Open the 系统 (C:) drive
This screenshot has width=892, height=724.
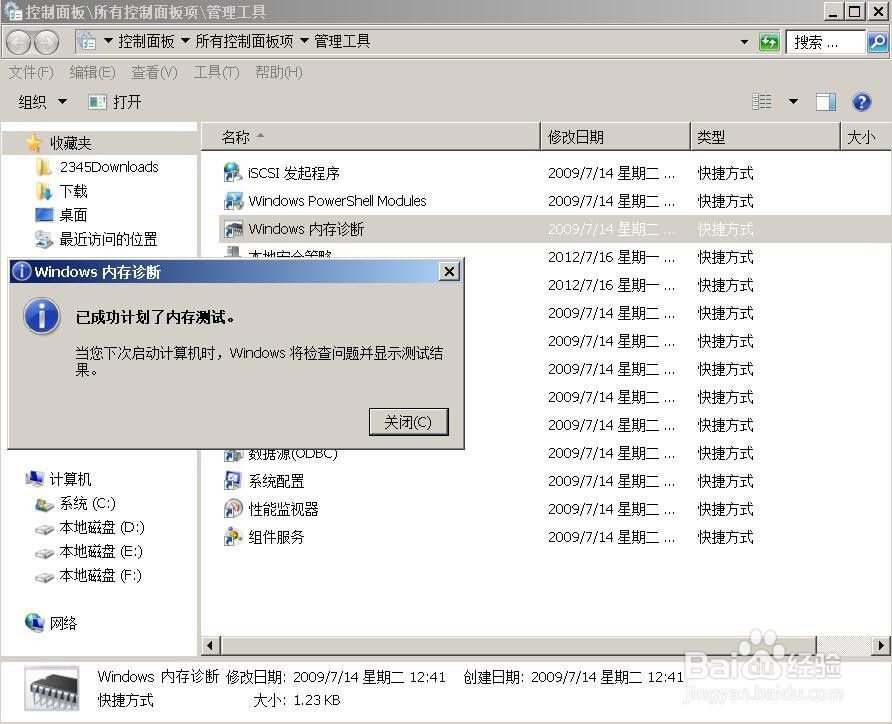coord(75,503)
